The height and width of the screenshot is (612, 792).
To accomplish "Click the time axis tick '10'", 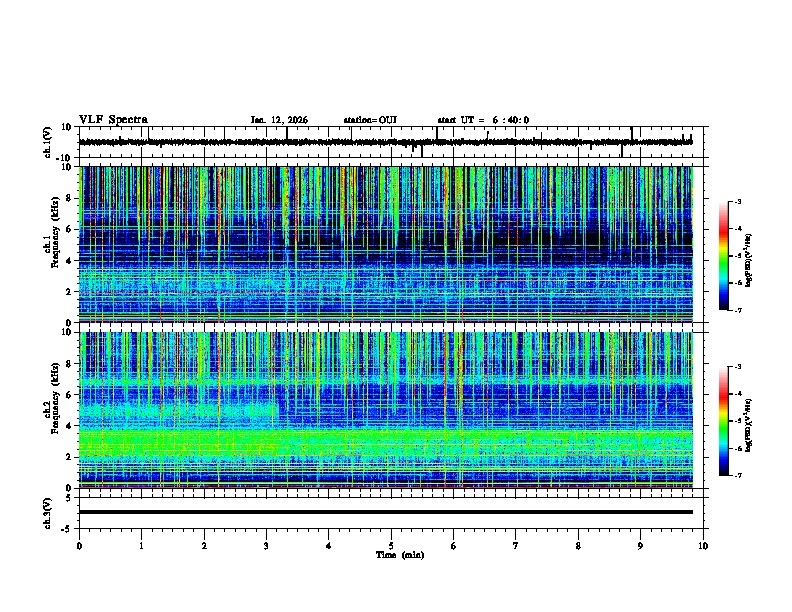I will [x=703, y=546].
